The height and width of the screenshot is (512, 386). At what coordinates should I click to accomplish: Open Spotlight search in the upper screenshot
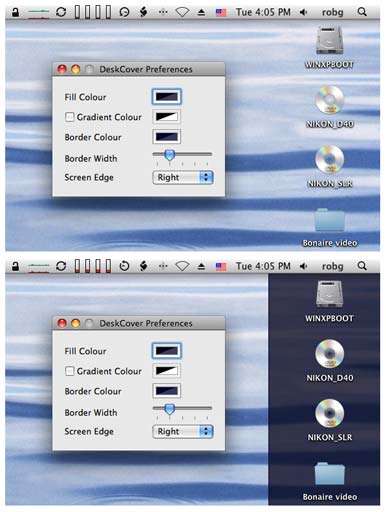coord(362,12)
